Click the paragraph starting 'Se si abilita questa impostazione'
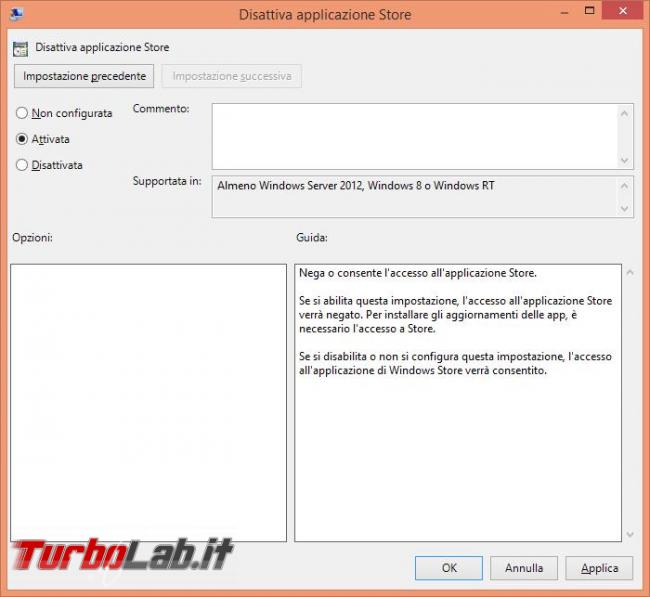This screenshot has width=650, height=597. coord(455,315)
